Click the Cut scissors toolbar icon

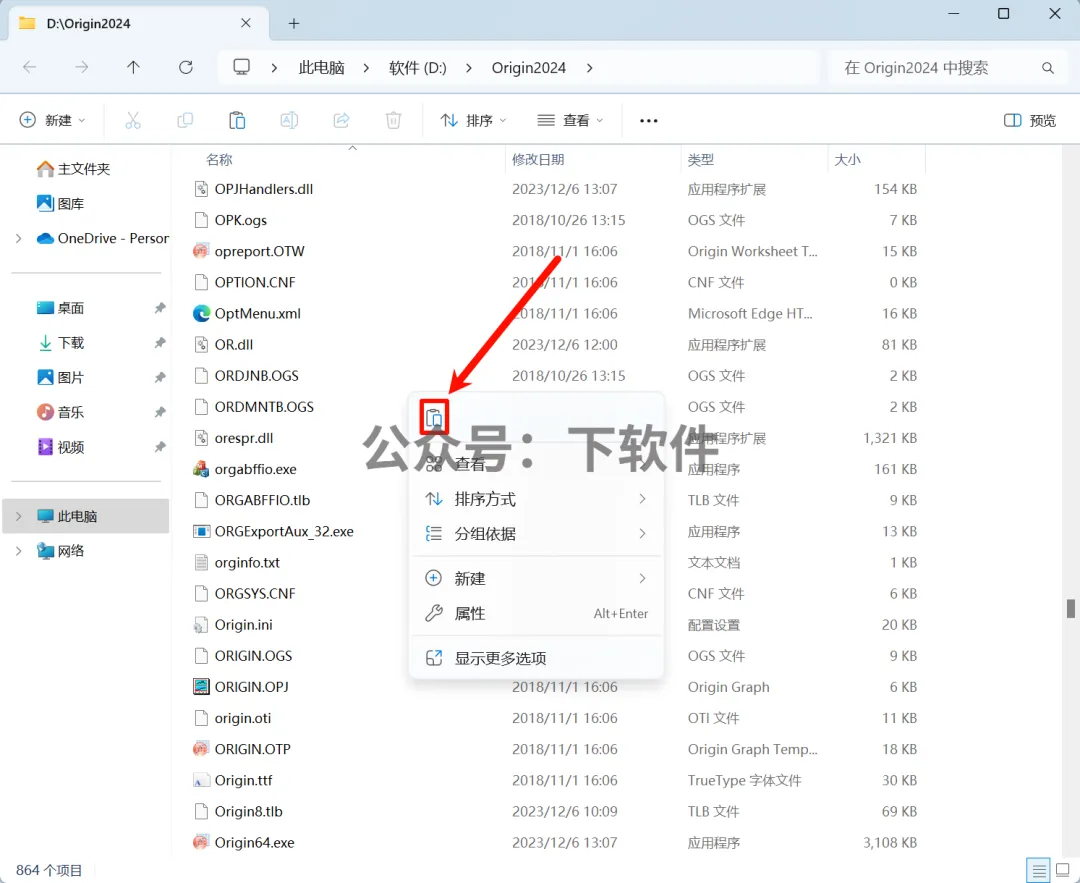click(133, 121)
